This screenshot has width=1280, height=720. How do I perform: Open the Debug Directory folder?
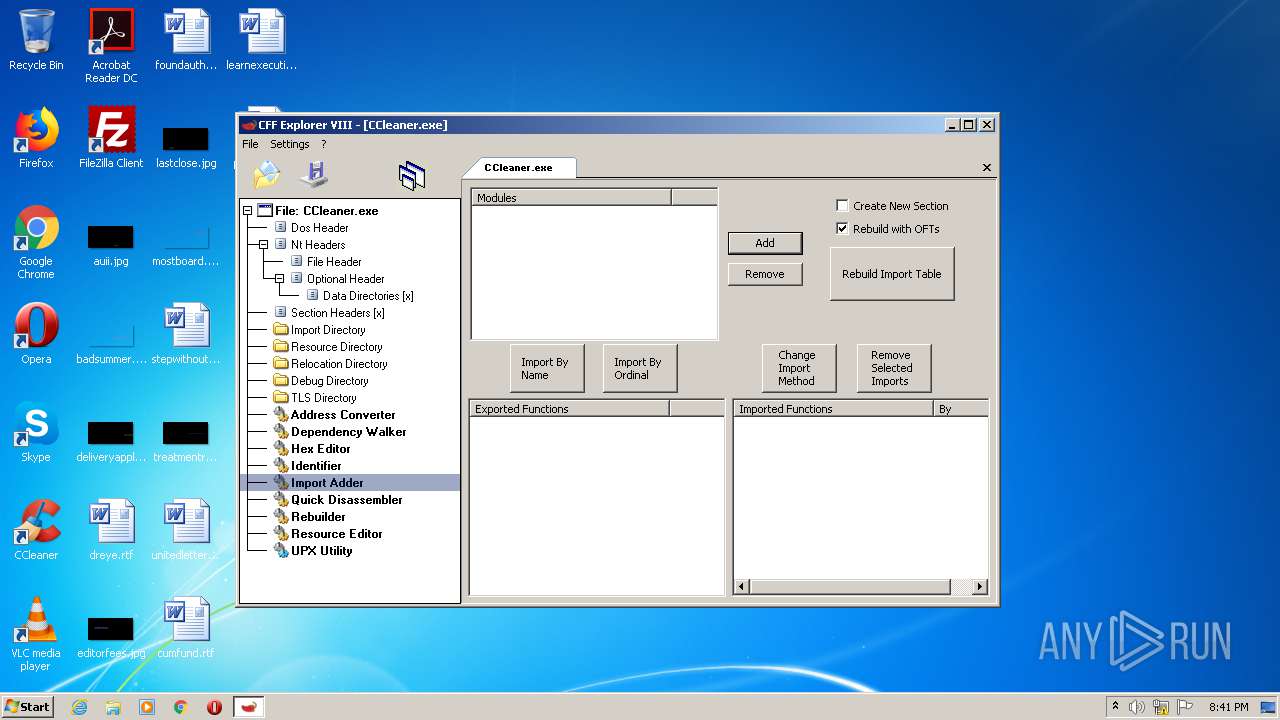coord(329,381)
